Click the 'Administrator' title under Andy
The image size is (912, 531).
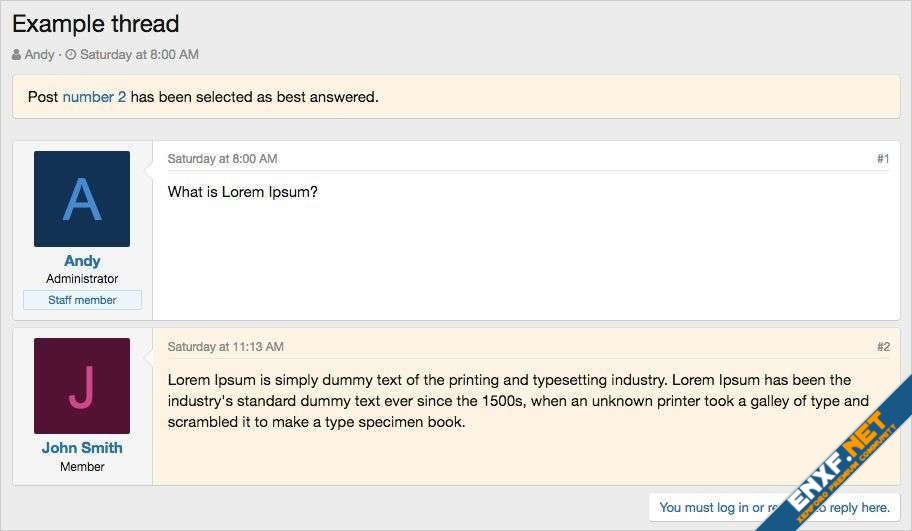tap(82, 279)
